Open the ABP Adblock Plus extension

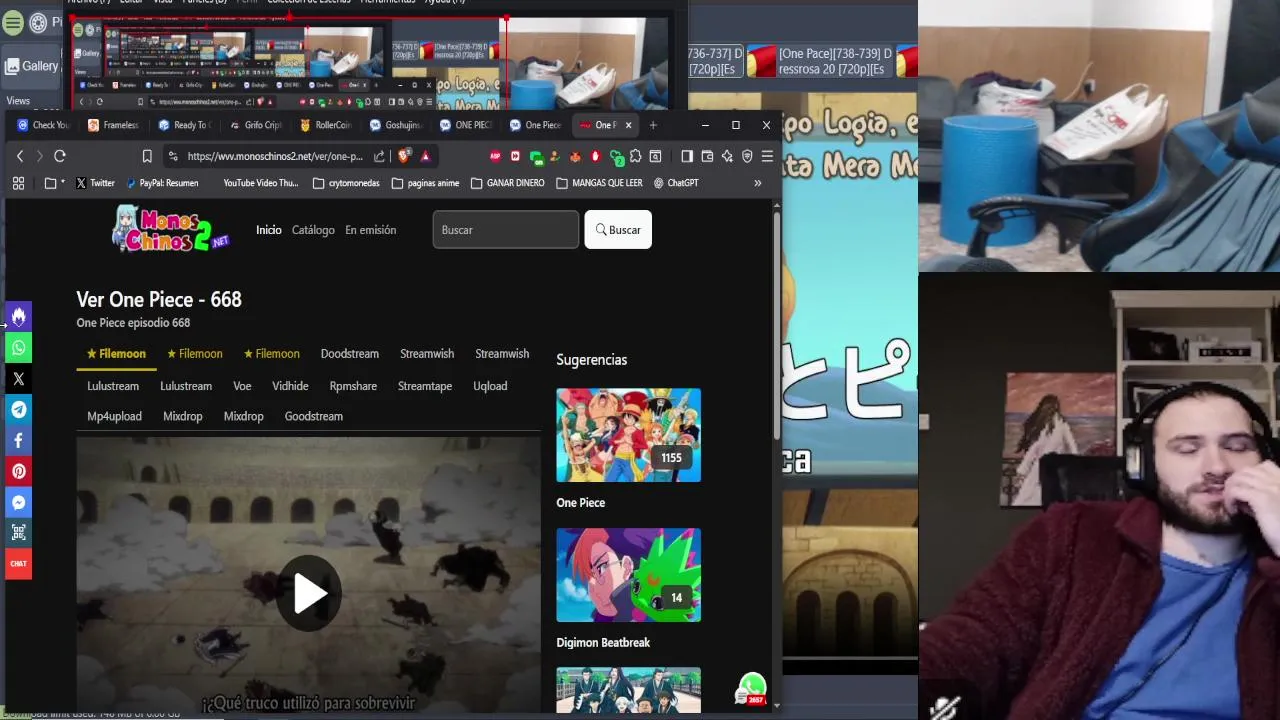tap(495, 156)
